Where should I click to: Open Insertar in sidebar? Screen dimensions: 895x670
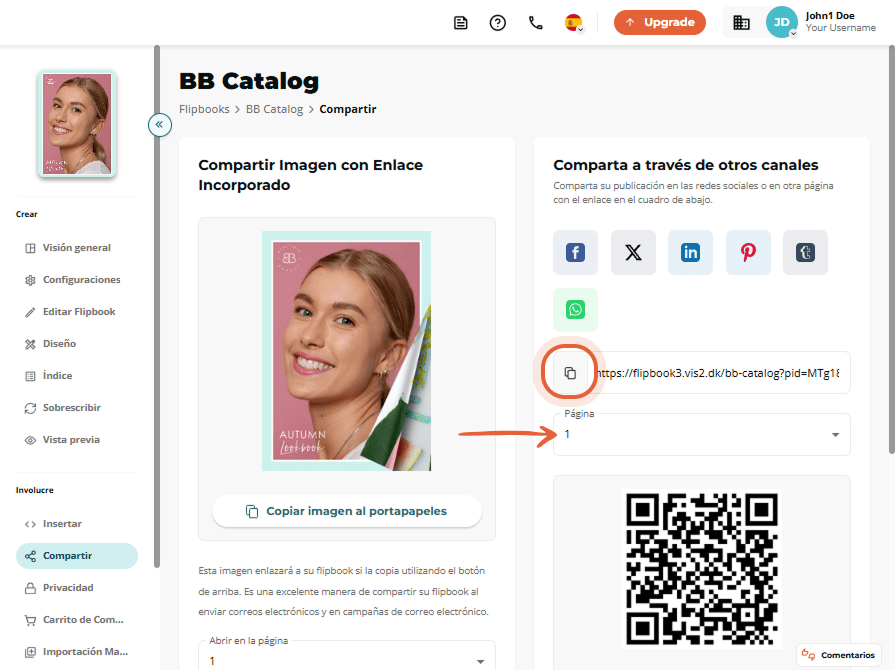click(x=76, y=523)
